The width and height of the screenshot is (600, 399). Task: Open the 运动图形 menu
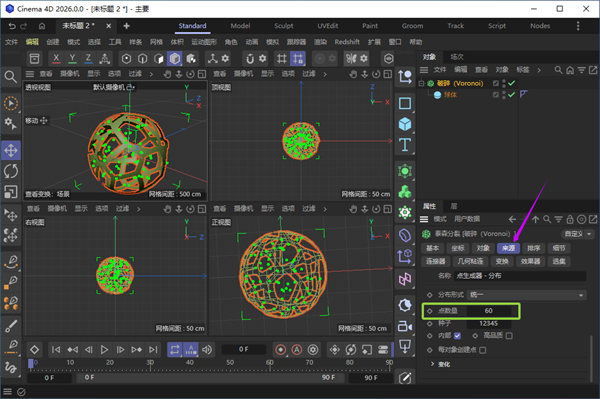click(x=204, y=42)
